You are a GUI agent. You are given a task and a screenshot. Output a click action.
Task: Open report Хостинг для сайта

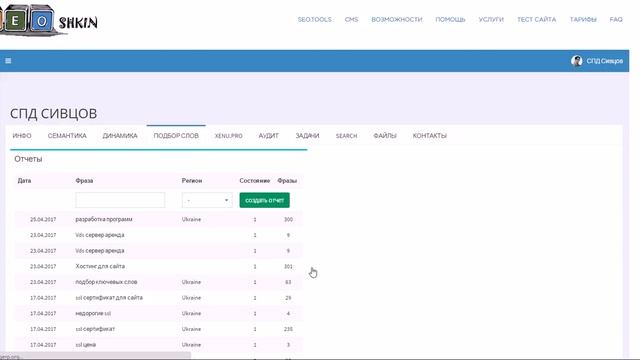click(100, 266)
